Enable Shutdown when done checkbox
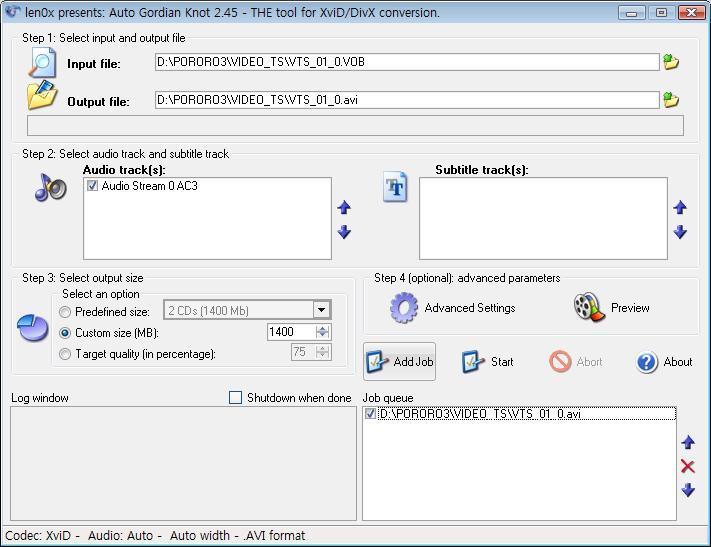This screenshot has width=711, height=547. tap(235, 397)
